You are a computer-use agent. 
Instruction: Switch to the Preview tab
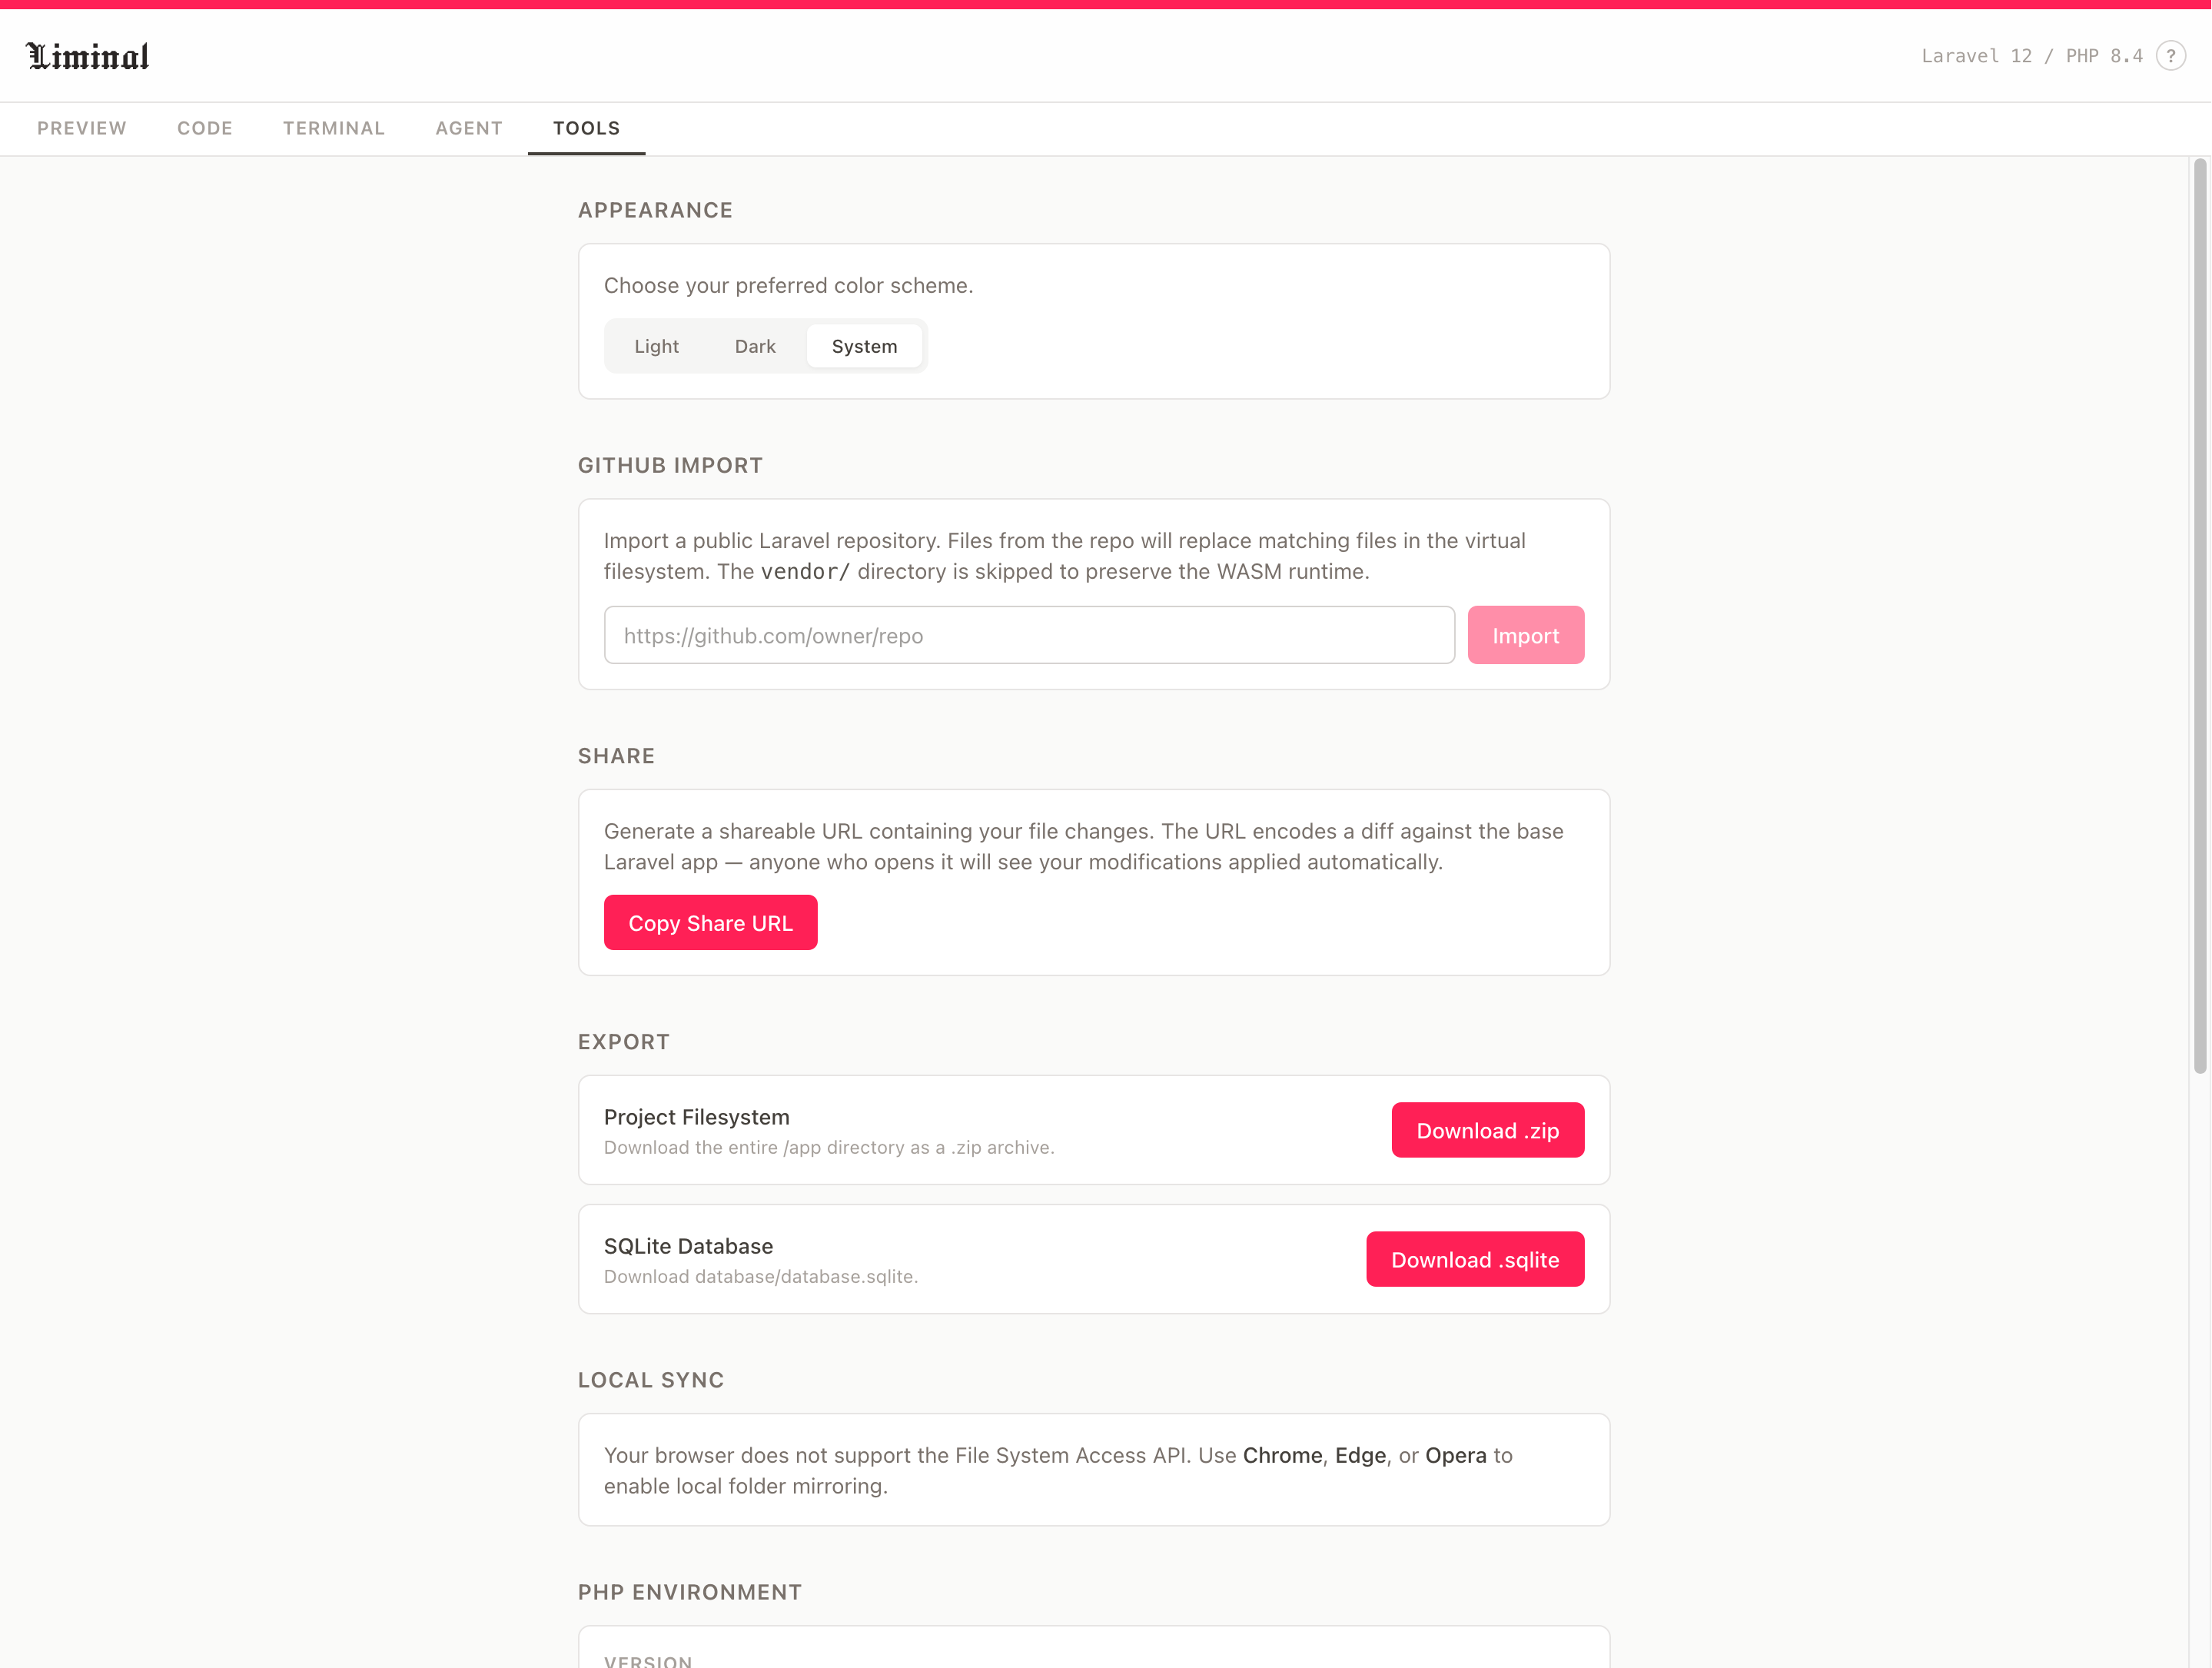pyautogui.click(x=82, y=128)
